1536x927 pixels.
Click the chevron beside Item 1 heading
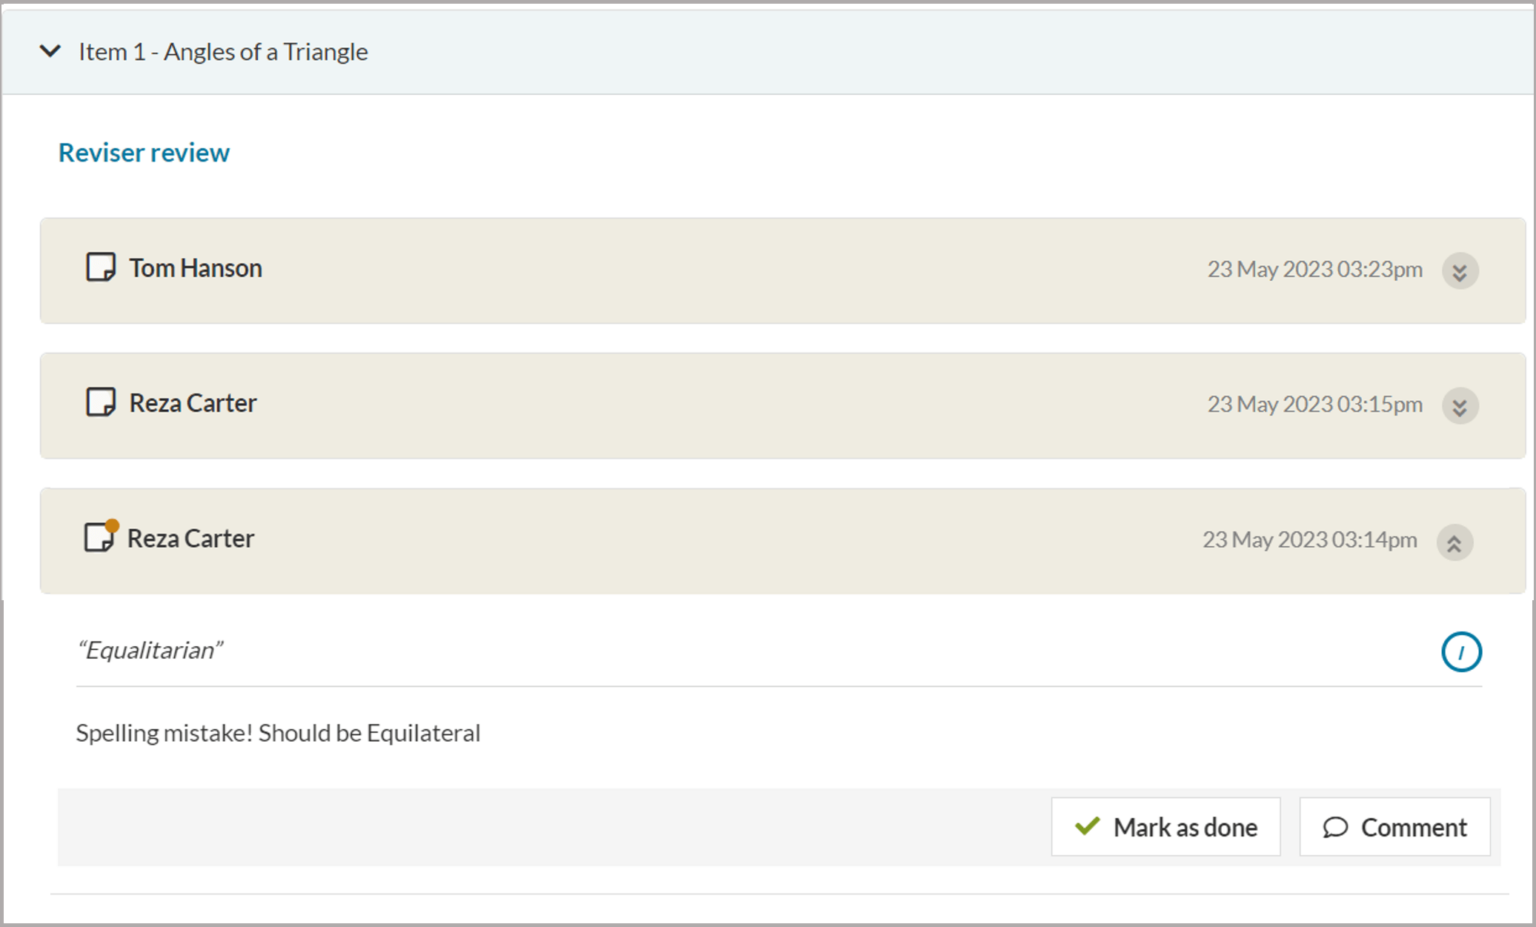pyautogui.click(x=49, y=51)
